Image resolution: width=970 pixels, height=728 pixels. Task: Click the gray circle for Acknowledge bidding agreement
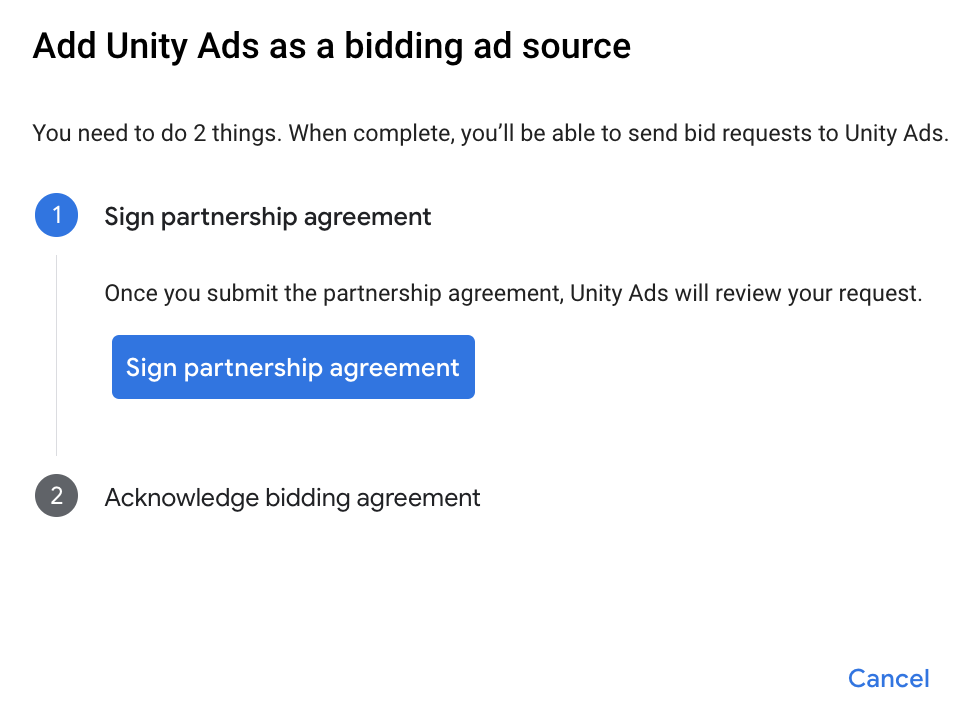56,496
